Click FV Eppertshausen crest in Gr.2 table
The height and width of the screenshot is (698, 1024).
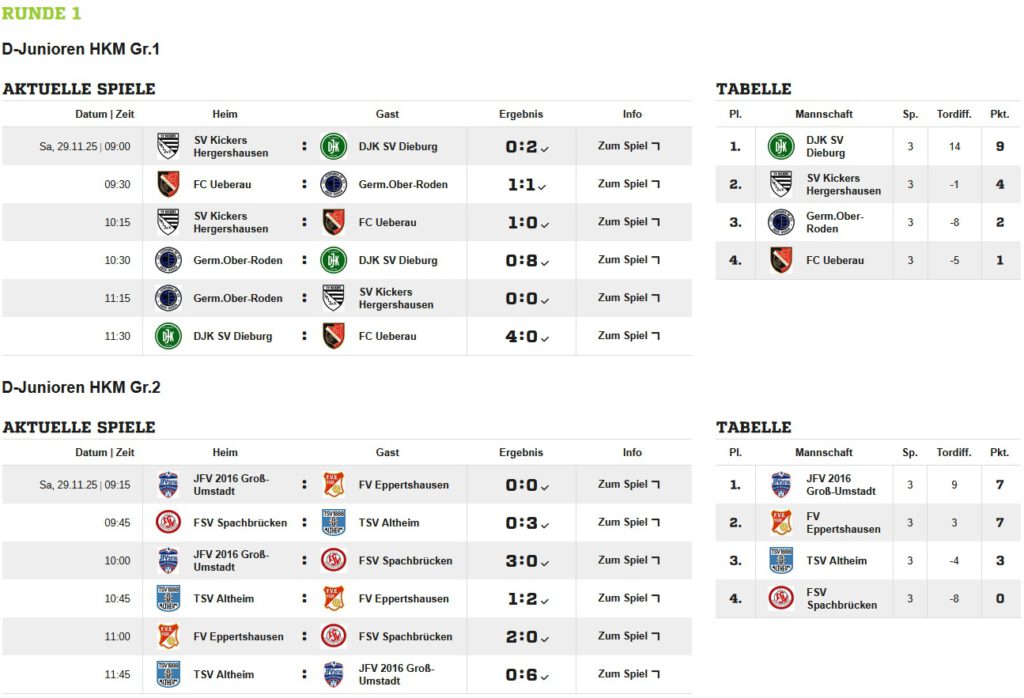(781, 523)
